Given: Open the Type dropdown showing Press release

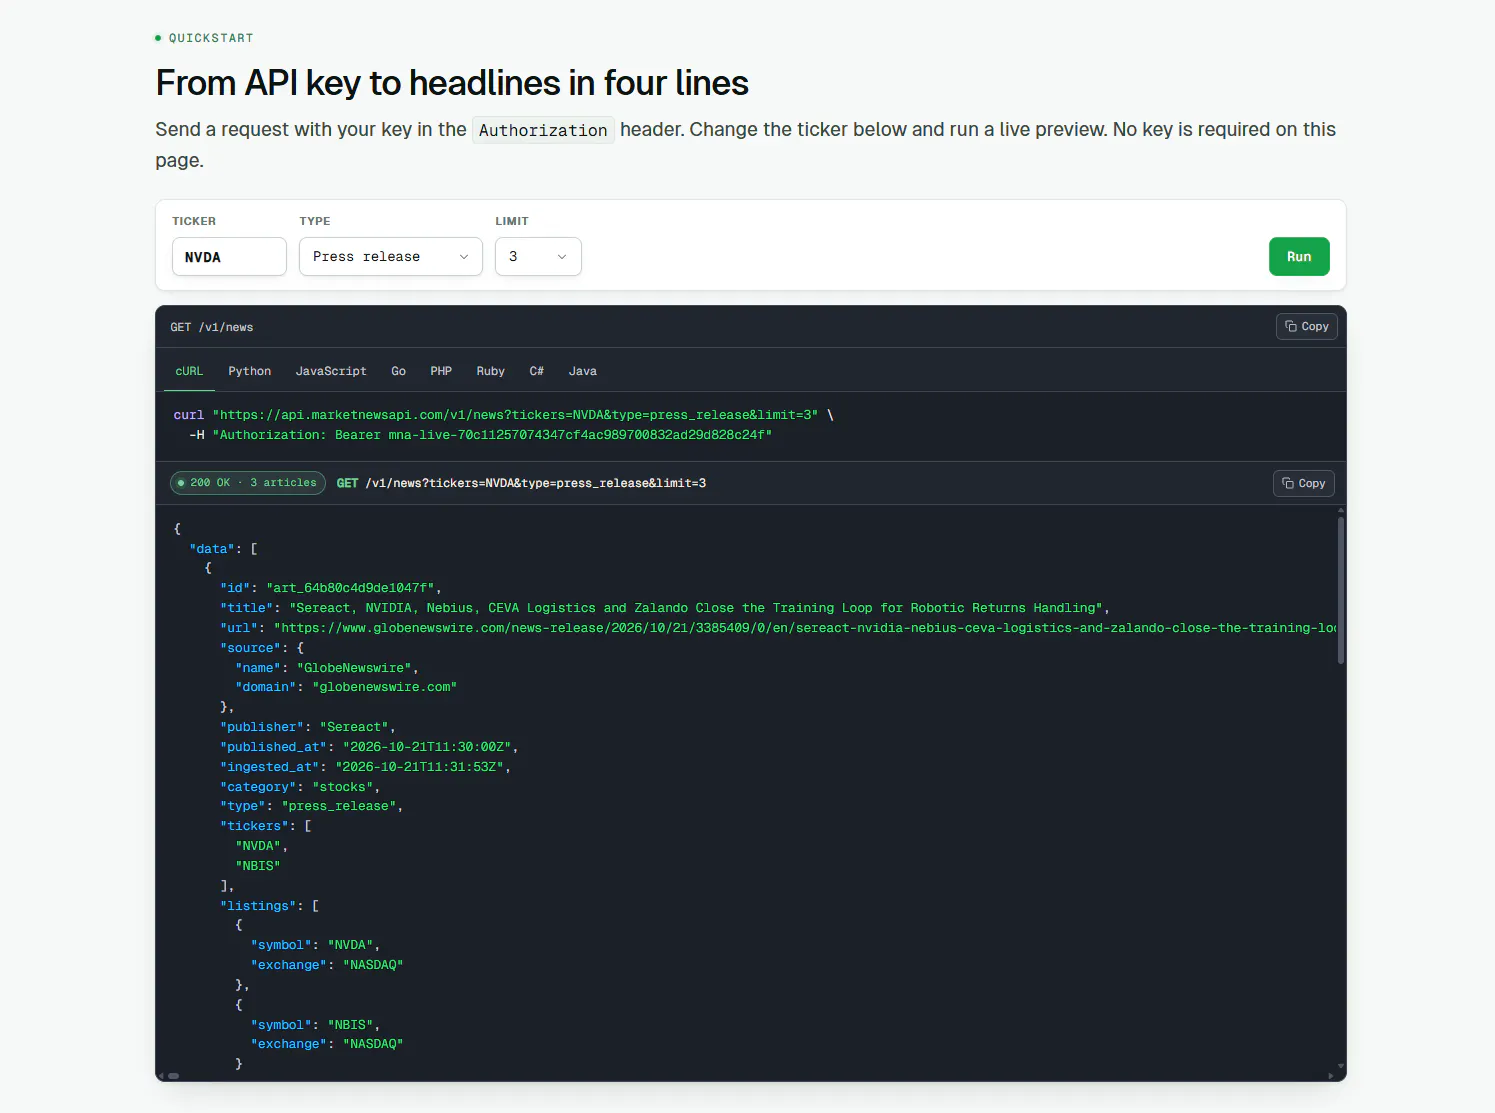Looking at the screenshot, I should 391,257.
